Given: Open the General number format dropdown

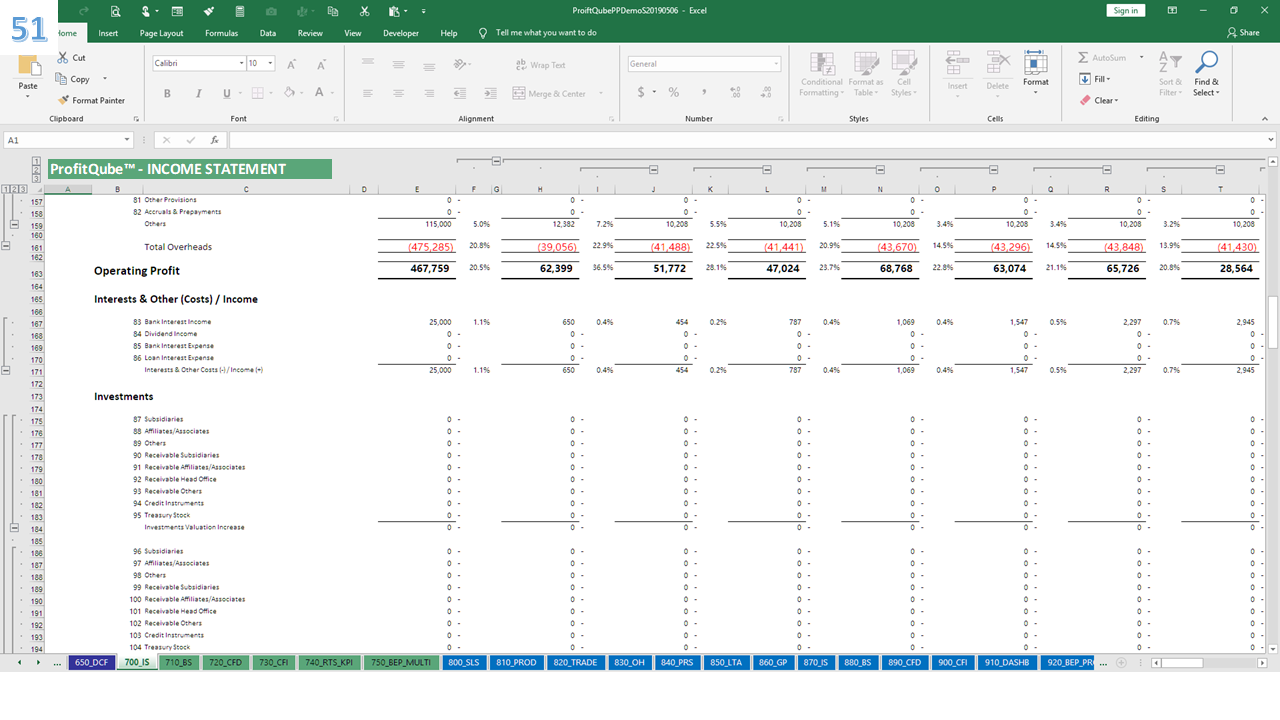Looking at the screenshot, I should pos(776,64).
